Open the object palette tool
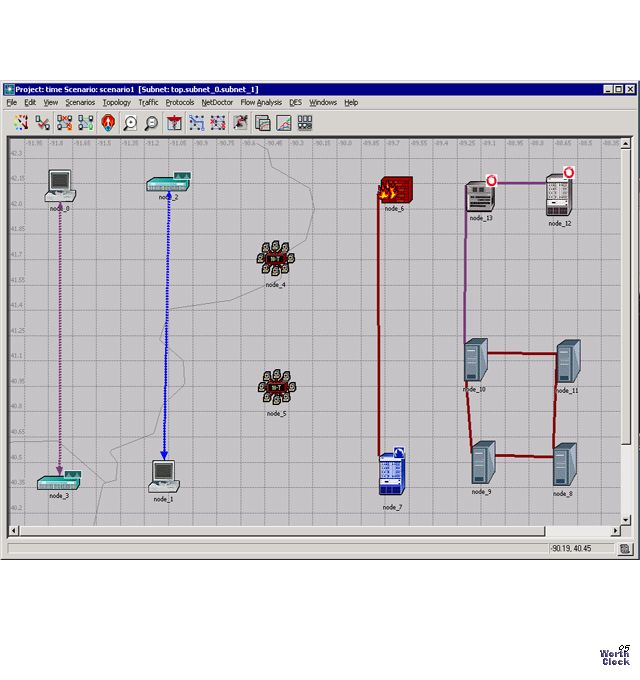This screenshot has height=680, width=640. click(x=20, y=123)
